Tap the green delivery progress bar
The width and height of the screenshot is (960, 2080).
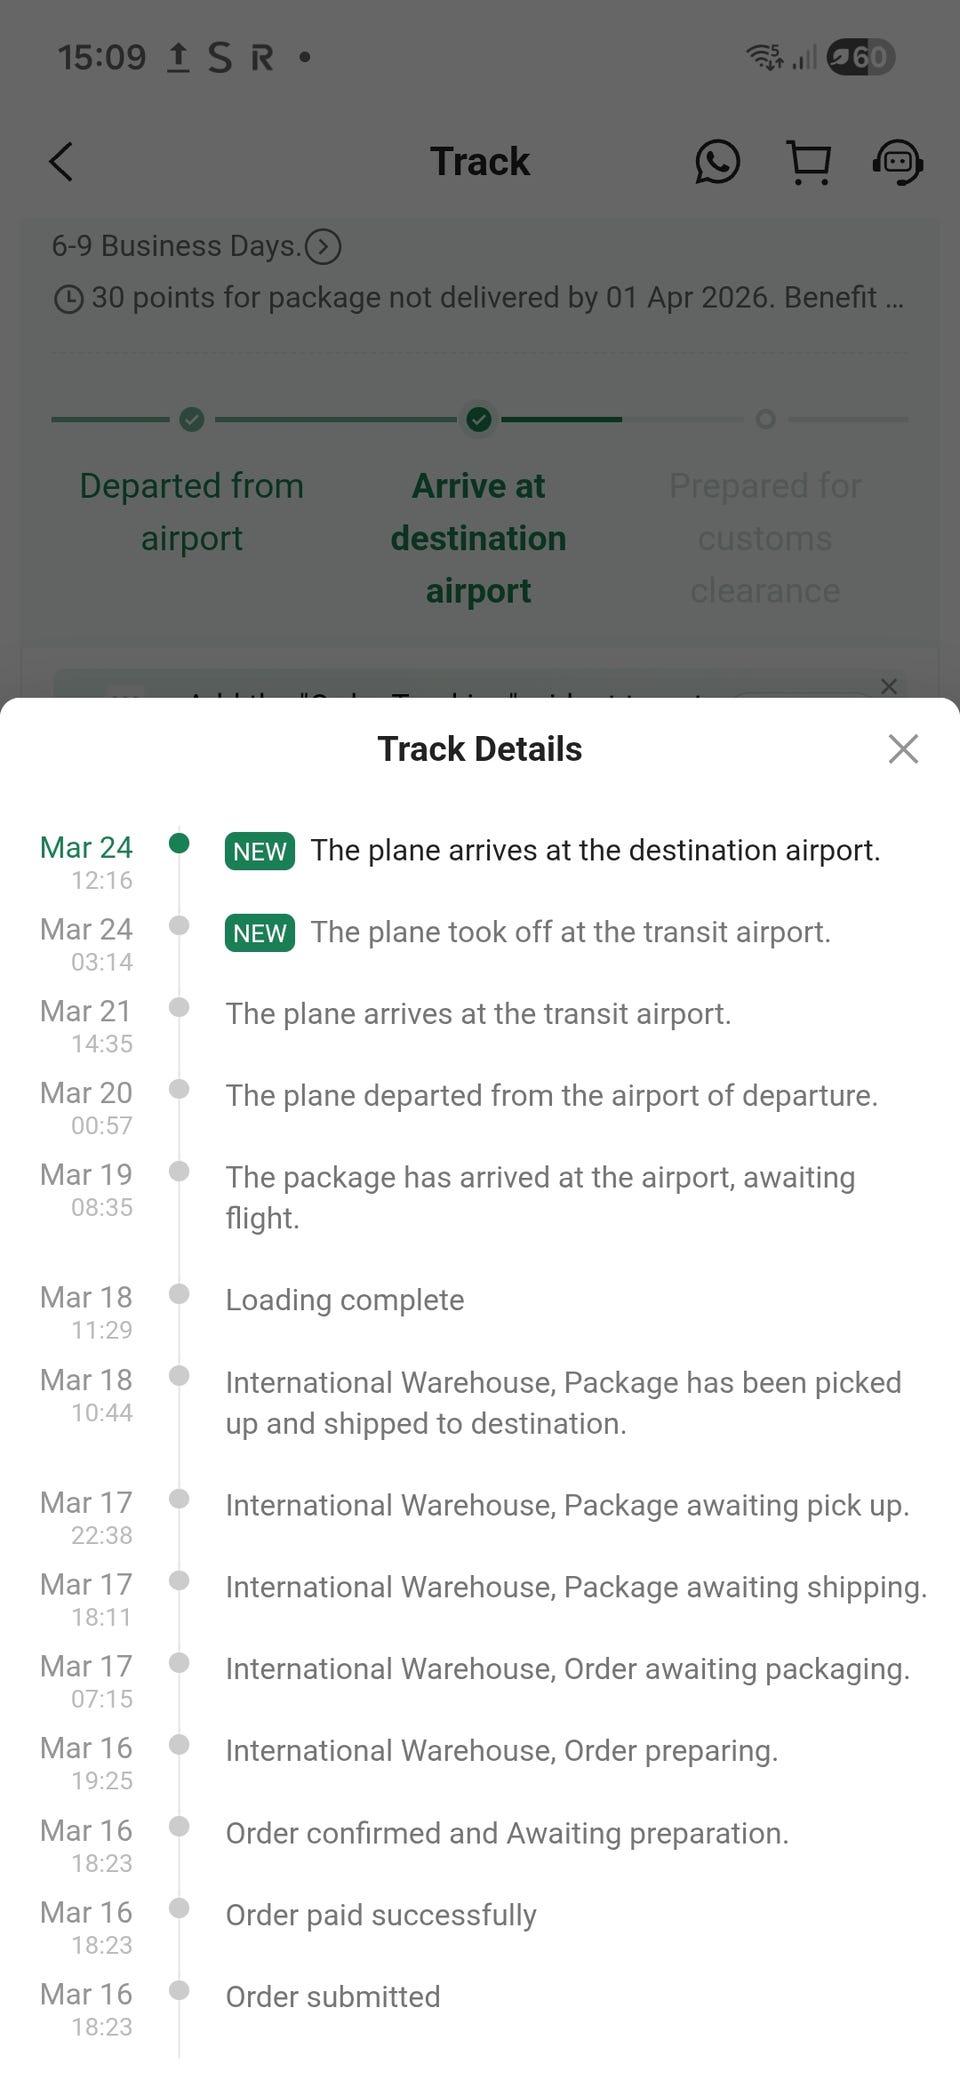click(560, 420)
